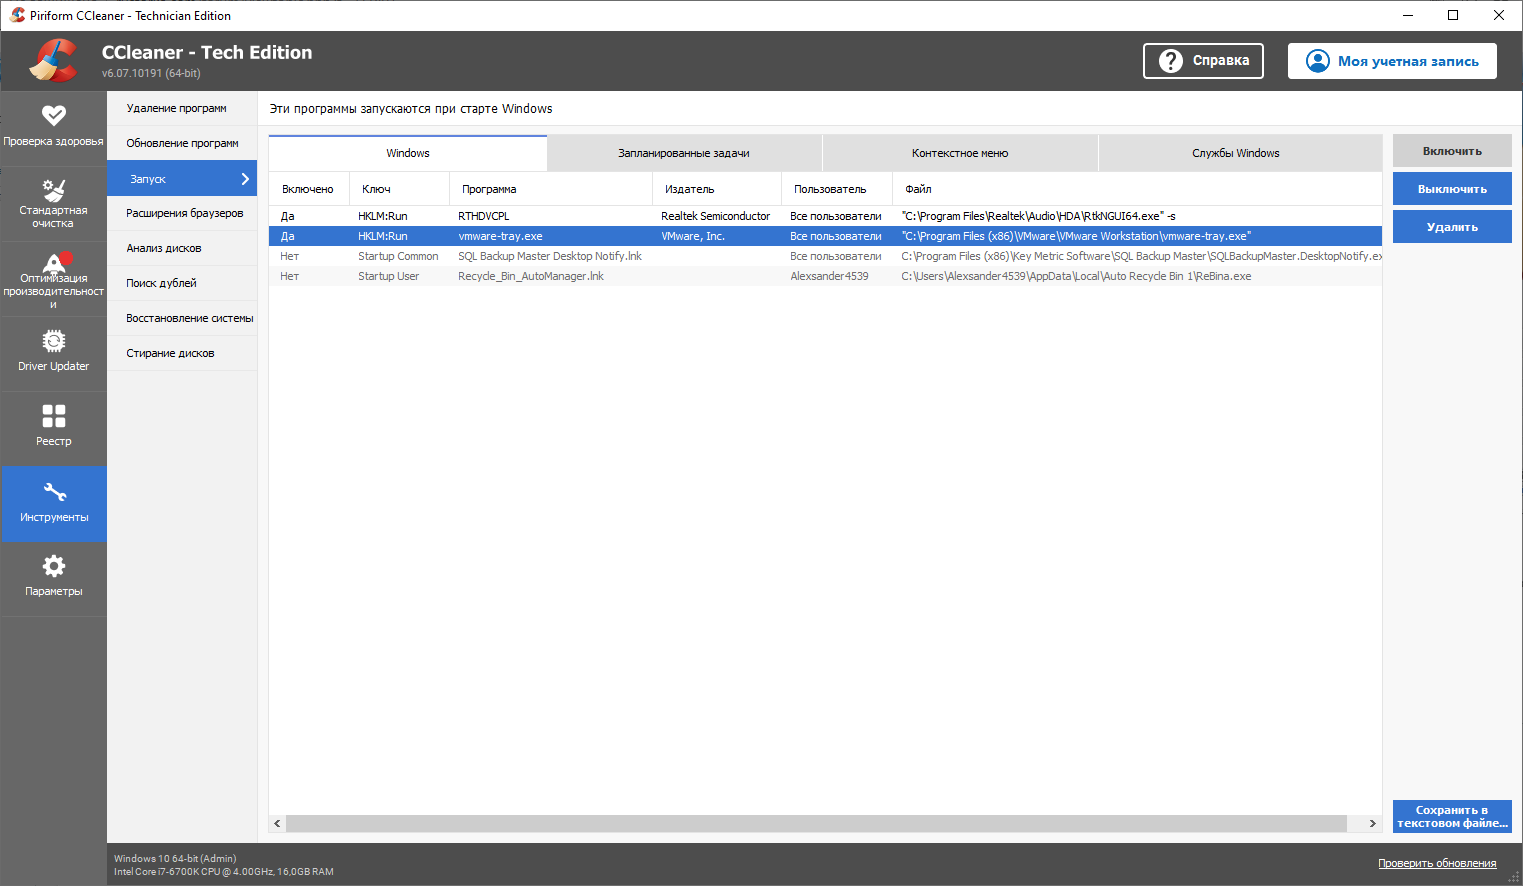The image size is (1523, 886).
Task: Open the Performance Optimizer rocket icon
Action: click(x=53, y=263)
